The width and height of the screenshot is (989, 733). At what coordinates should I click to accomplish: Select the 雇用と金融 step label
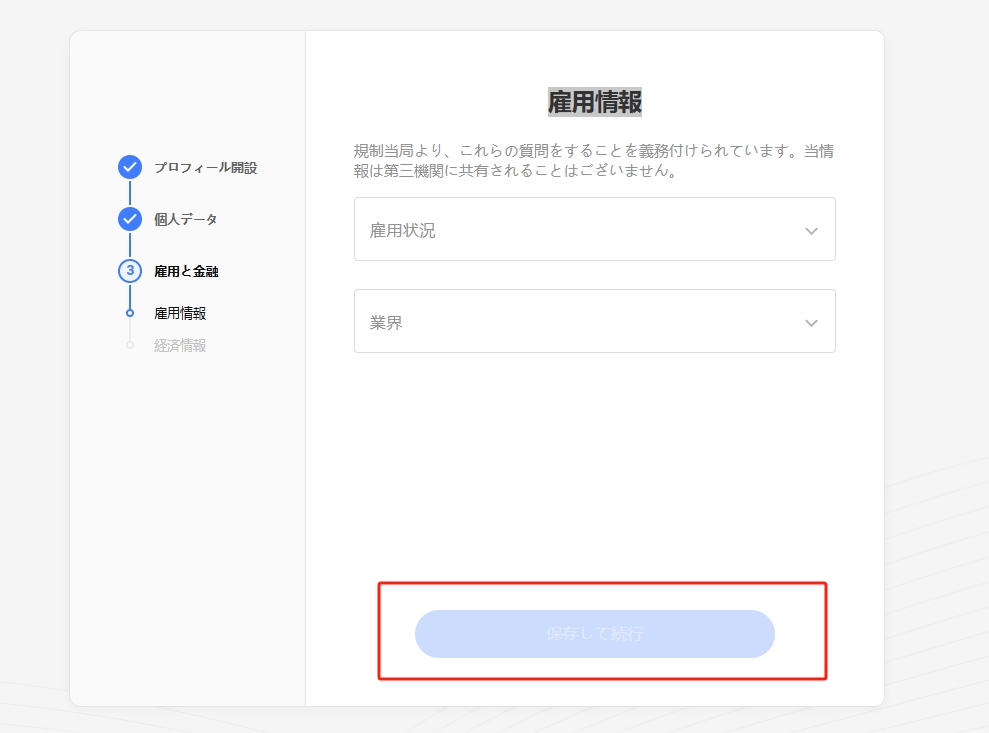pyautogui.click(x=186, y=271)
